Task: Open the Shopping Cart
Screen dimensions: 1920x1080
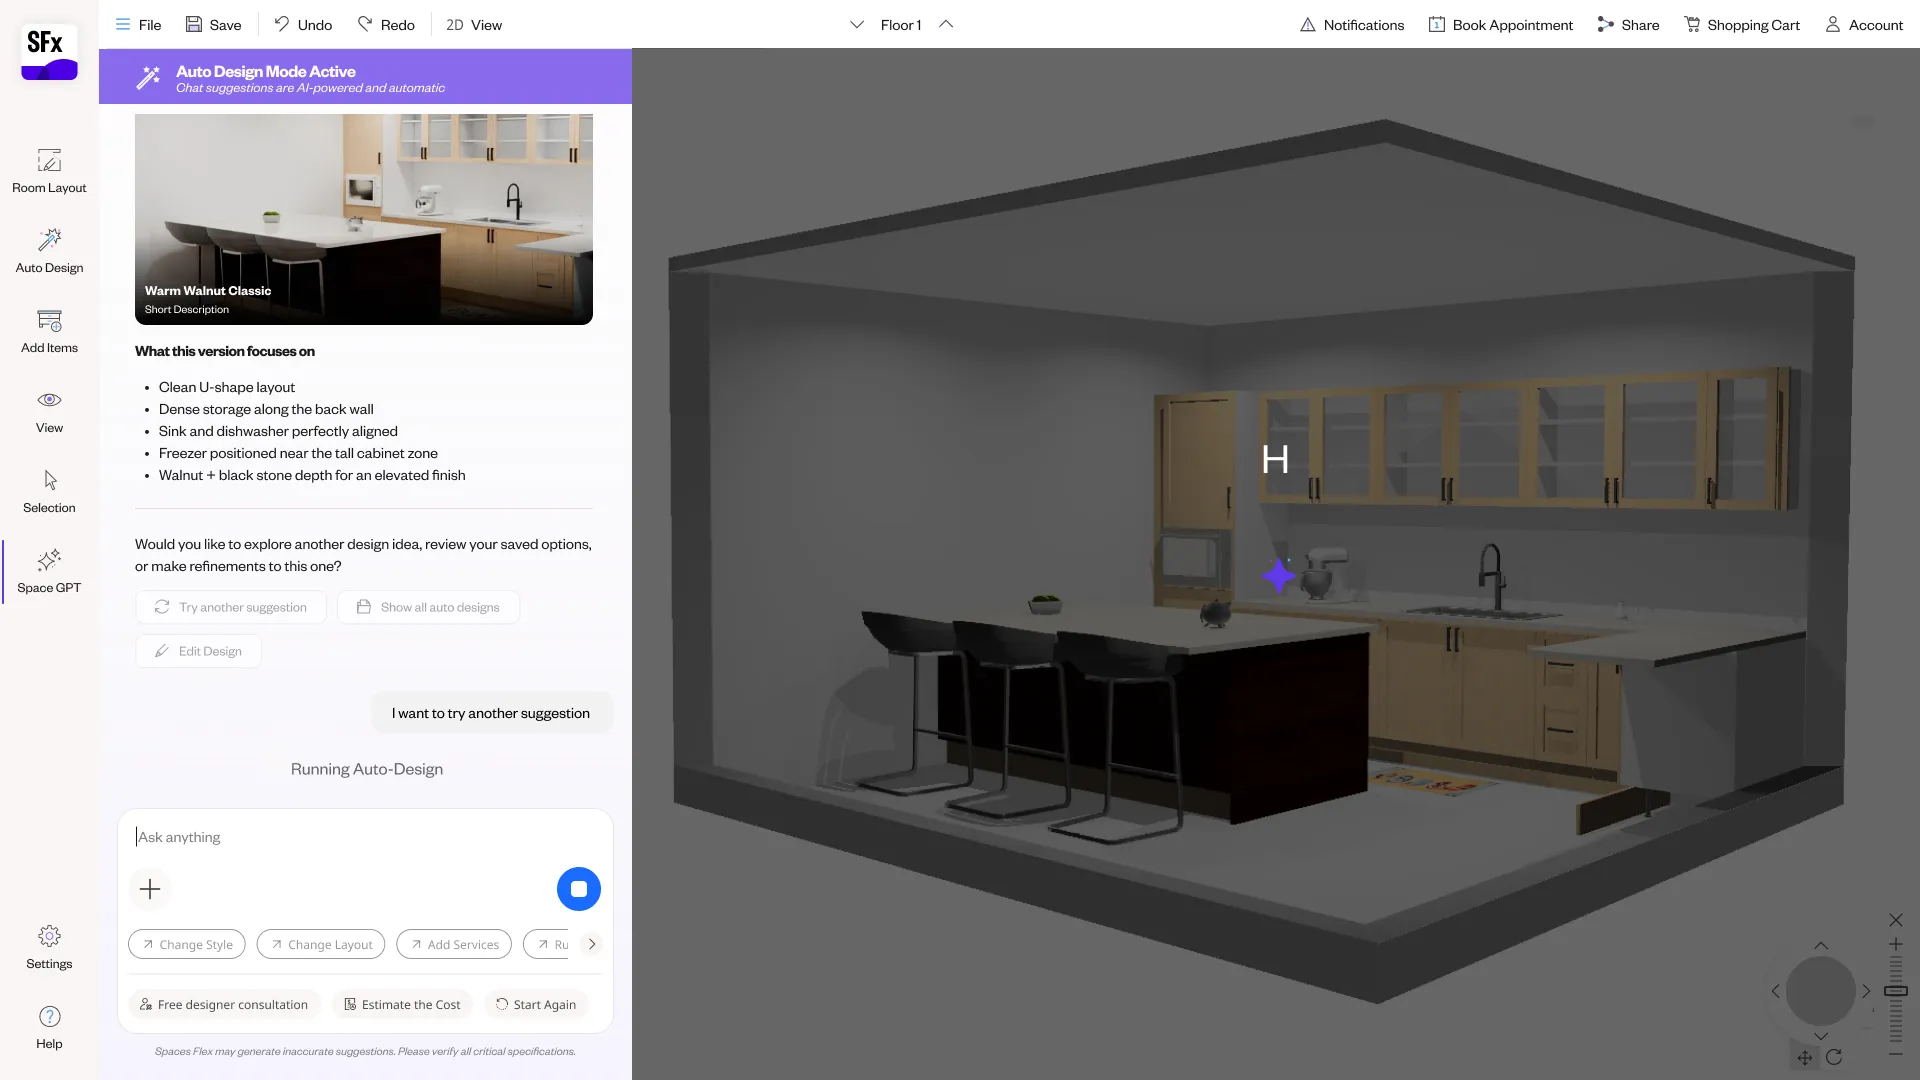Action: 1742,24
